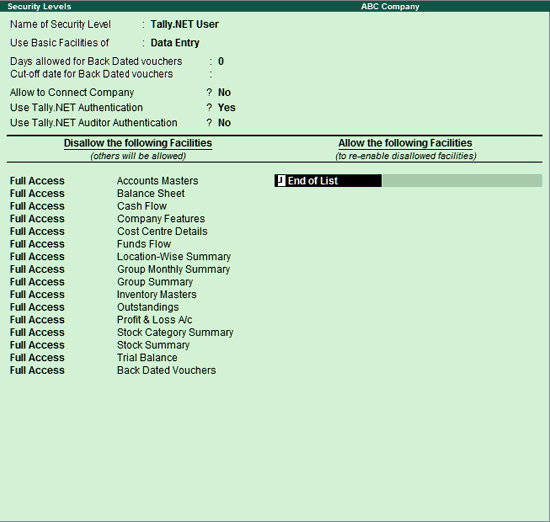Select End of List in Allow facilities
This screenshot has width=550, height=522.
328,181
